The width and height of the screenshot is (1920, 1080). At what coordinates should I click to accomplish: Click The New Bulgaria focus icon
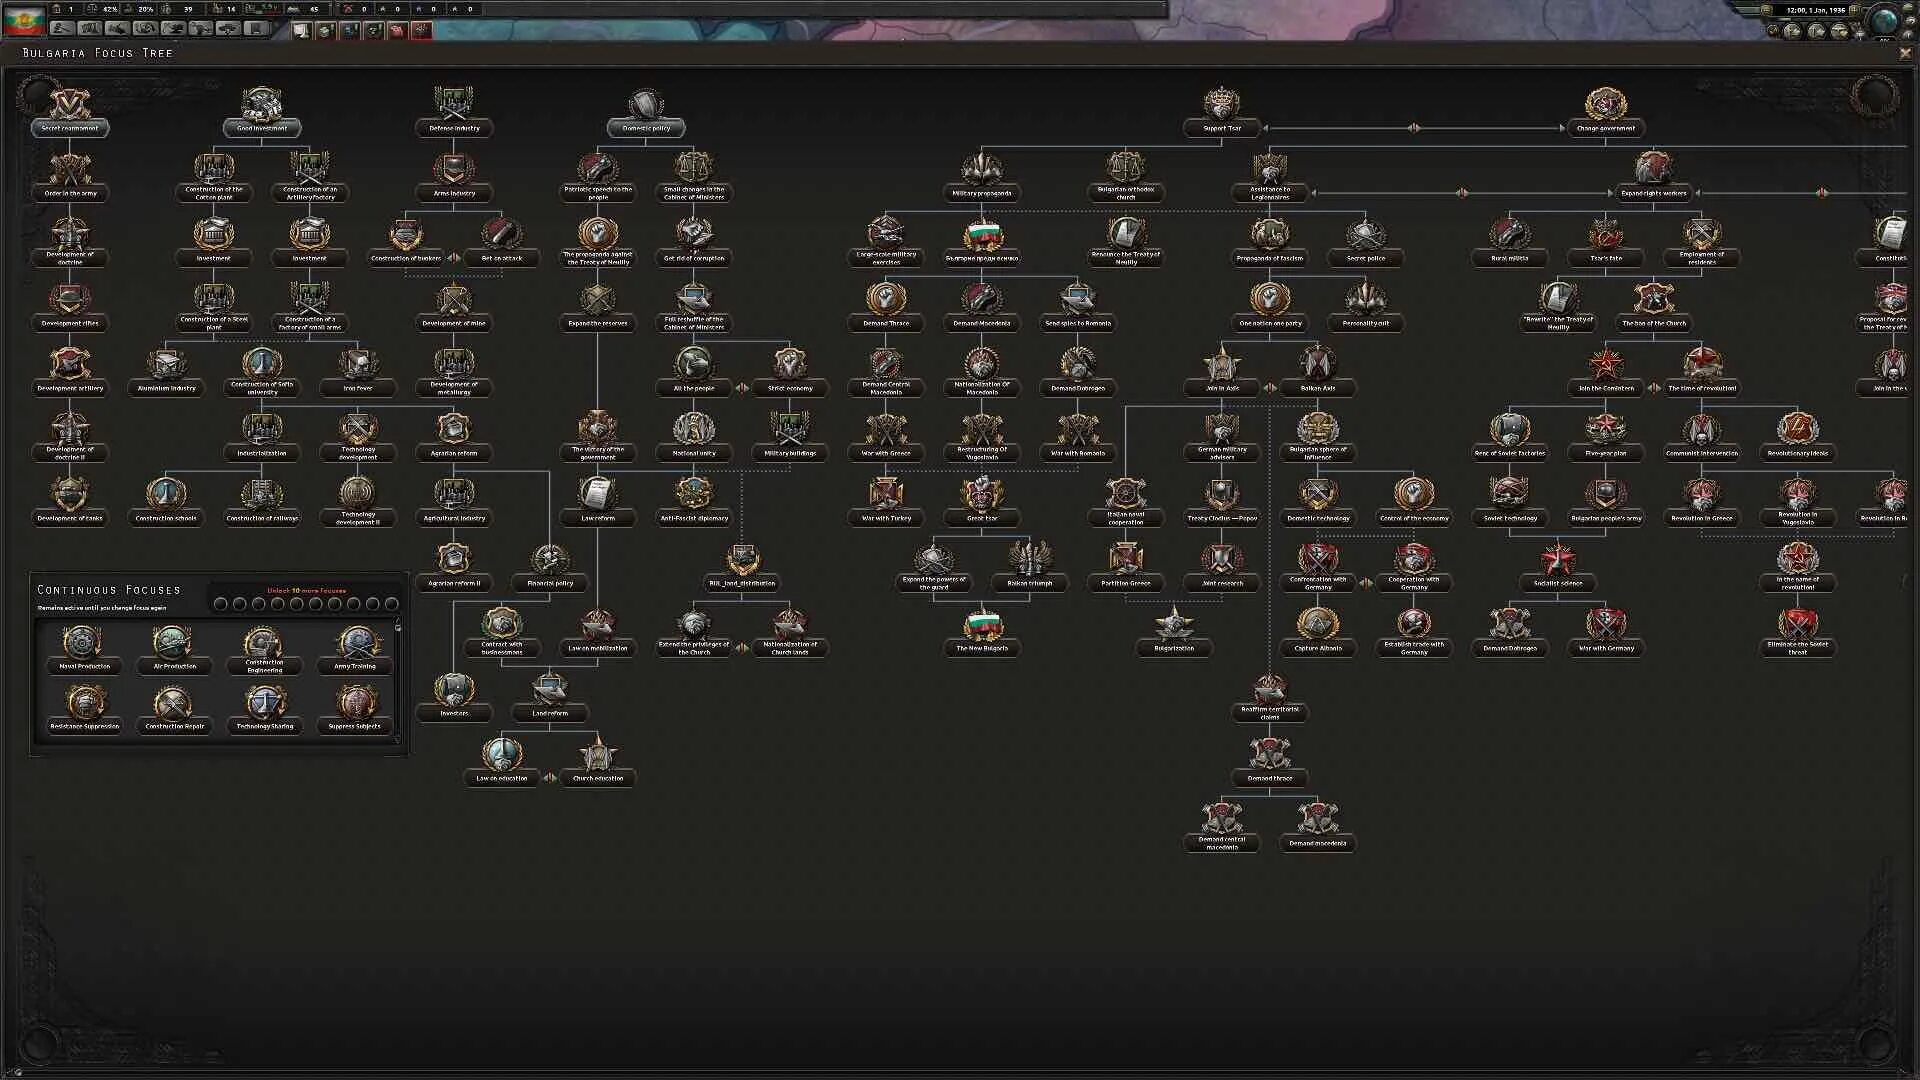pyautogui.click(x=982, y=625)
